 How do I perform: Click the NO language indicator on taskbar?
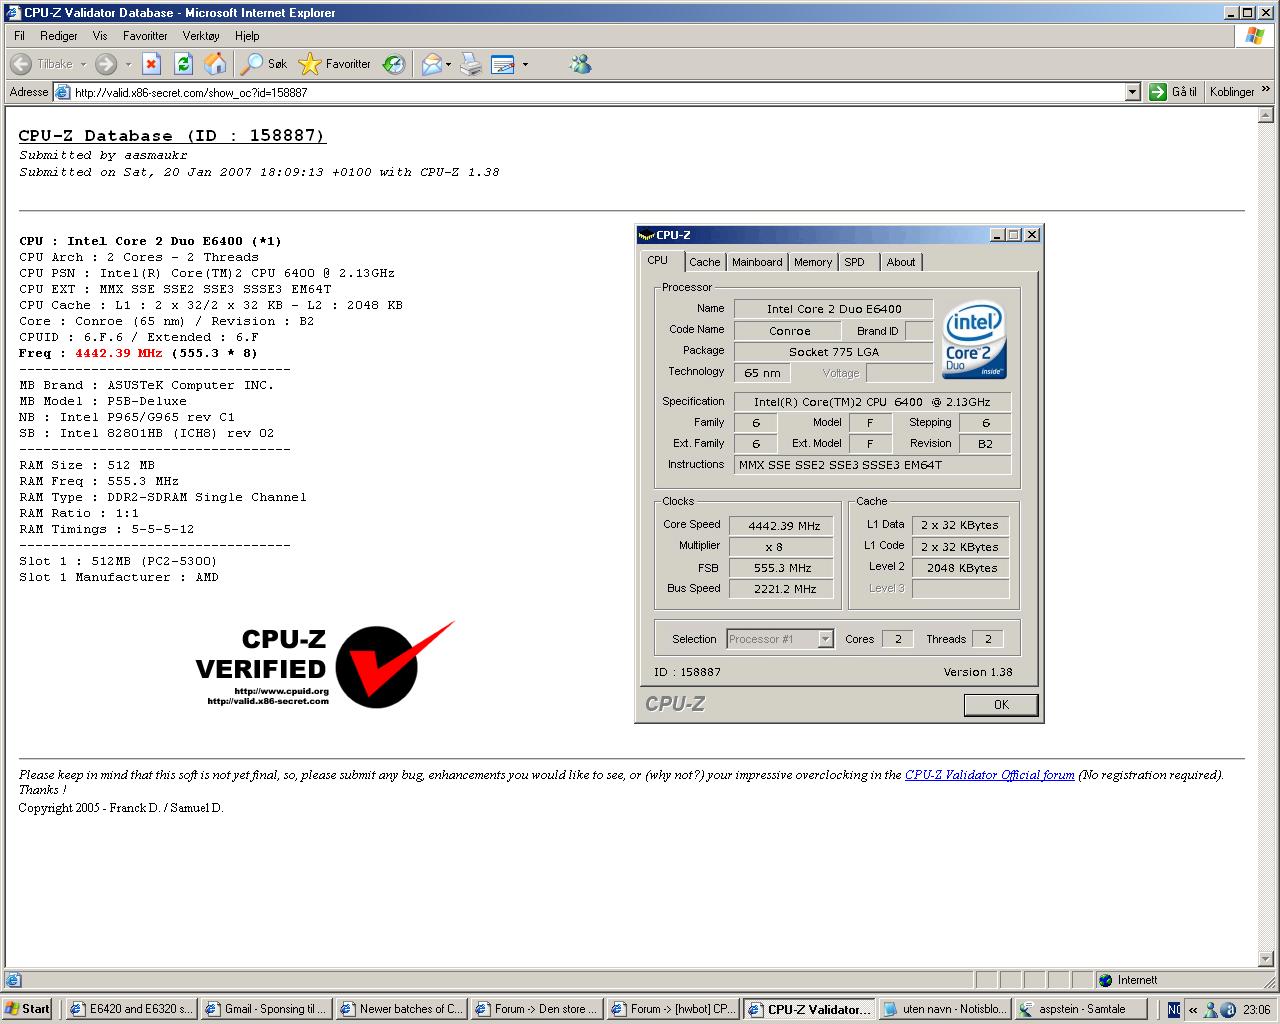point(1174,1009)
